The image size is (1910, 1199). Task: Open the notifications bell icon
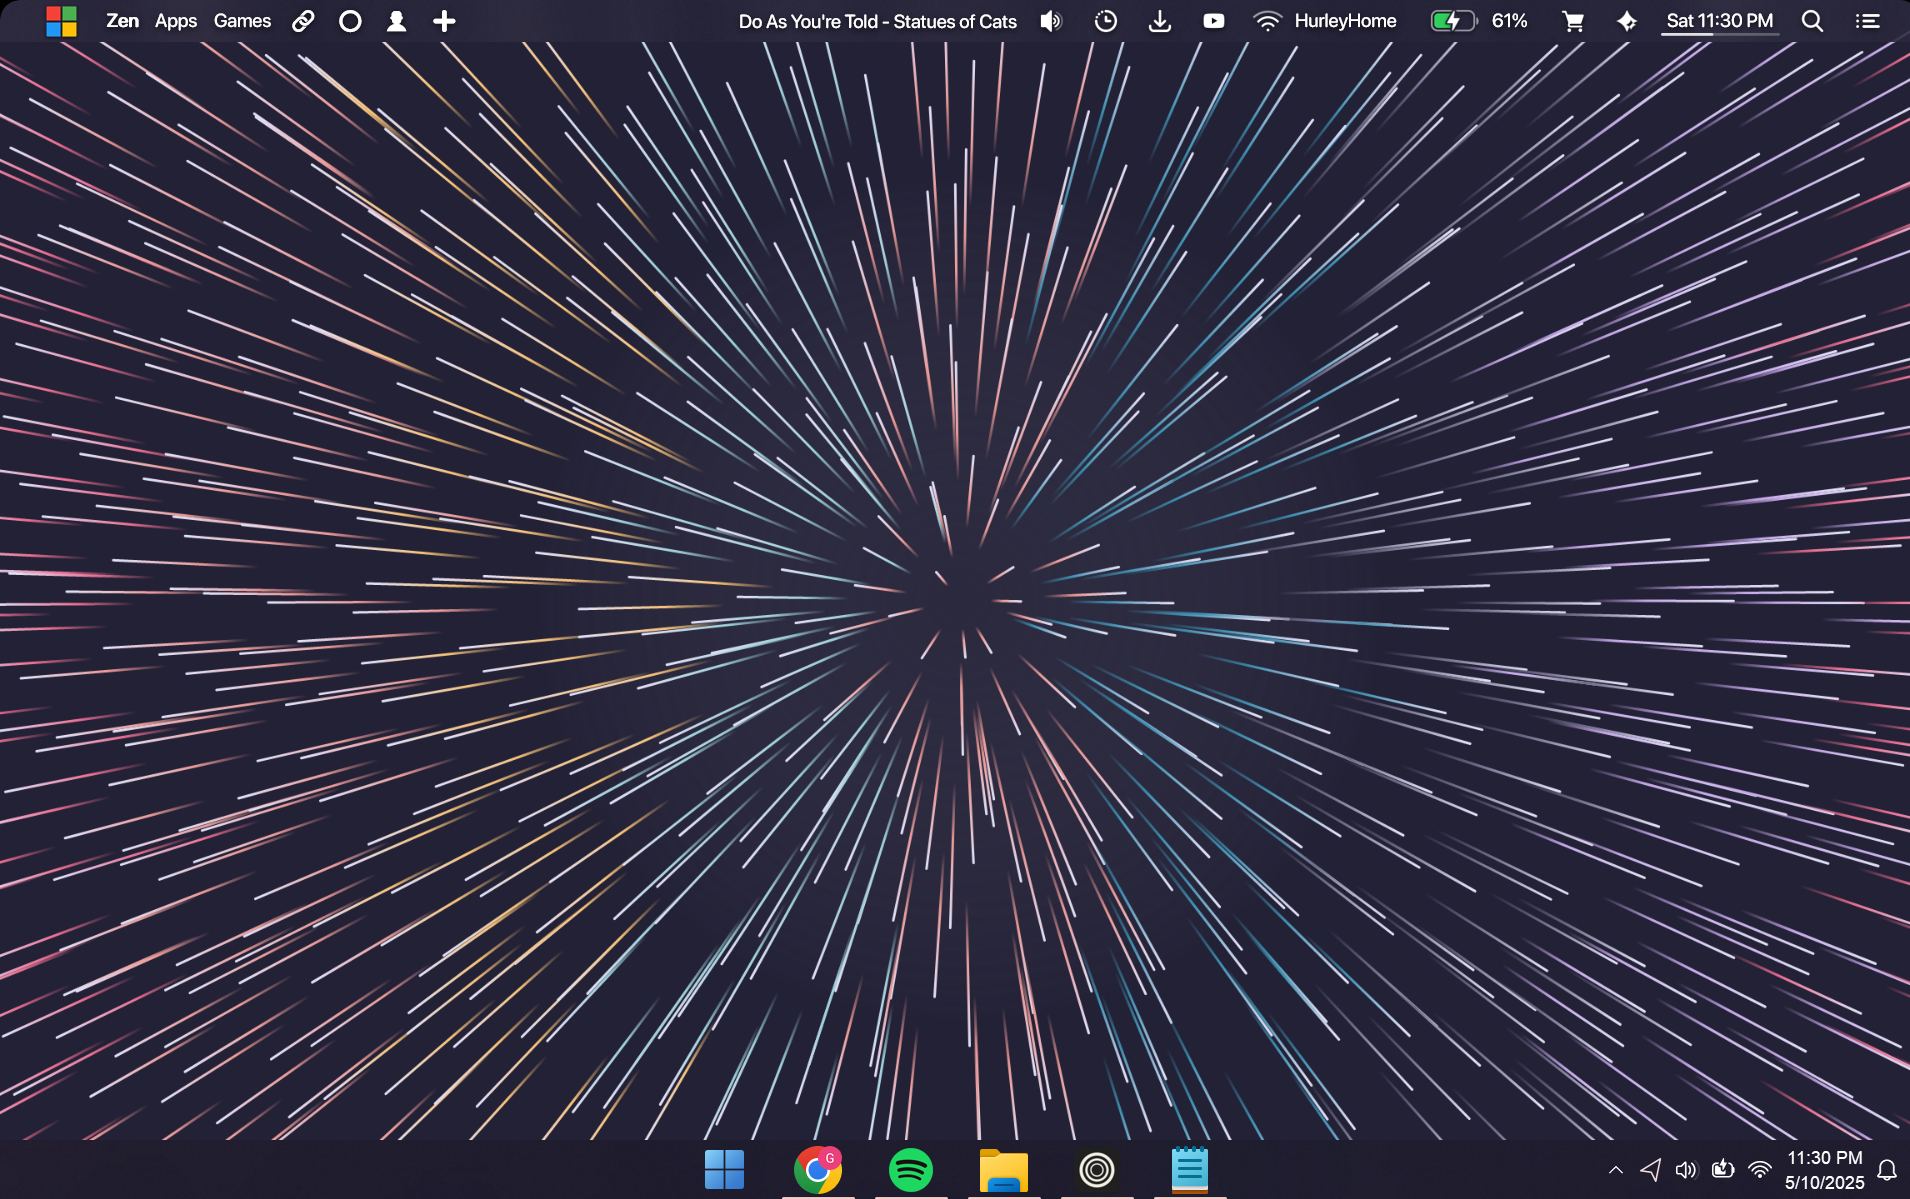pos(1887,1169)
